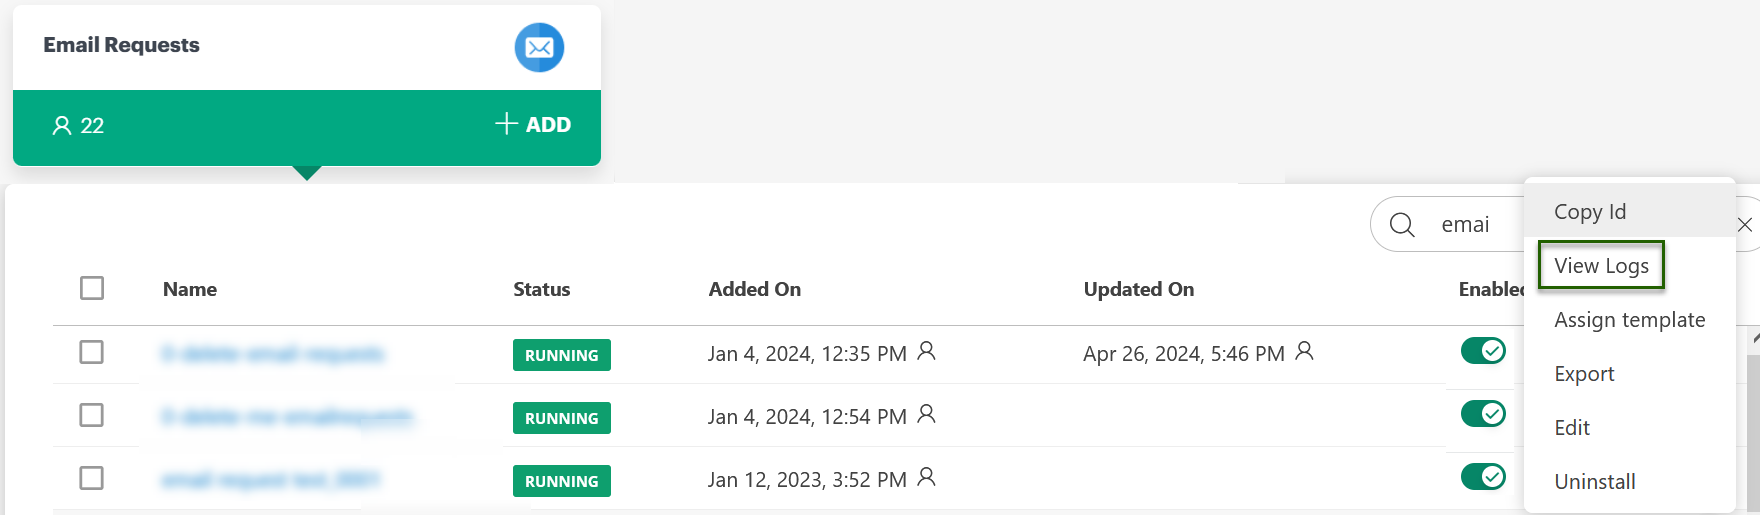Clear the search with the X icon

click(x=1745, y=225)
